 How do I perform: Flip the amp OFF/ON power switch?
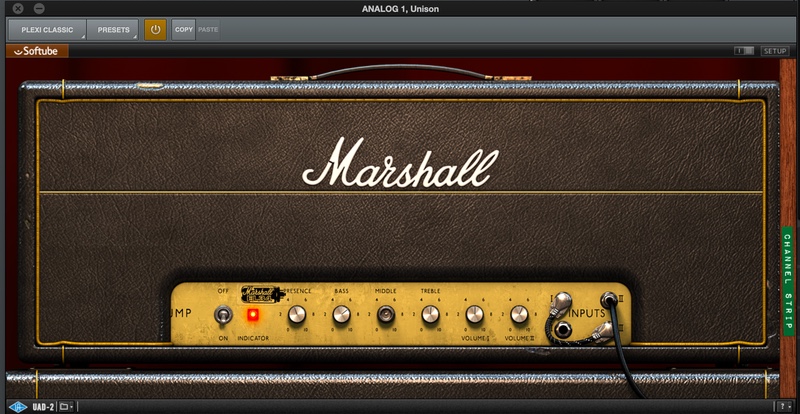(223, 314)
